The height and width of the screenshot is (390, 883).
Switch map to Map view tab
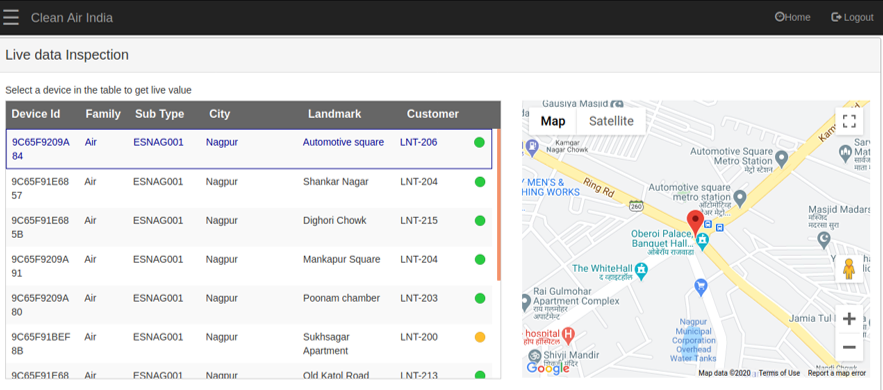(553, 121)
